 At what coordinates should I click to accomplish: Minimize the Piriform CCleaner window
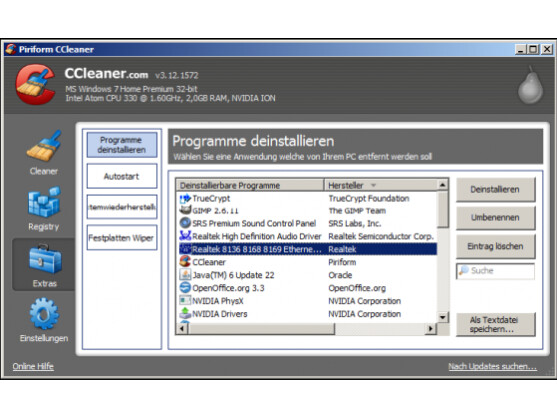click(x=520, y=49)
